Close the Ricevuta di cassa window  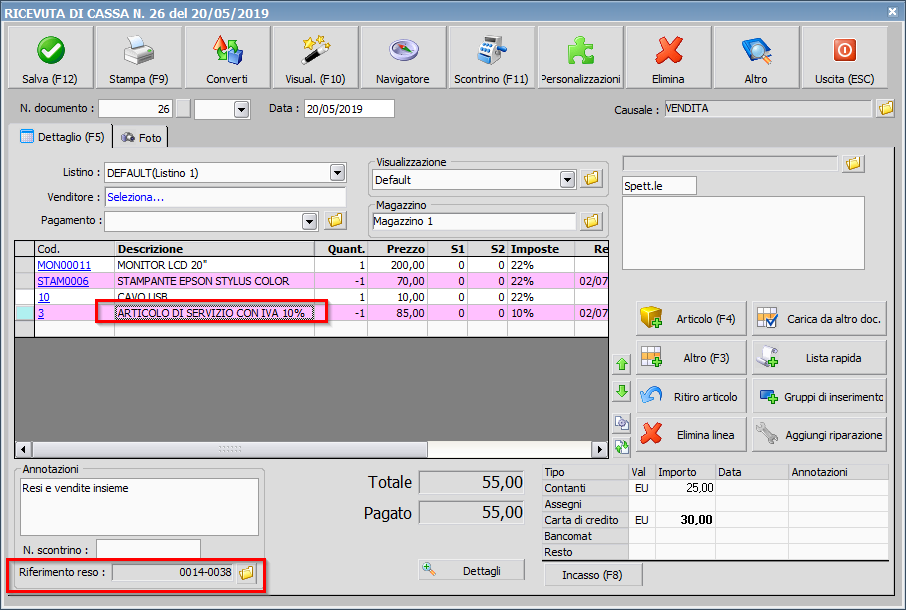892,12
